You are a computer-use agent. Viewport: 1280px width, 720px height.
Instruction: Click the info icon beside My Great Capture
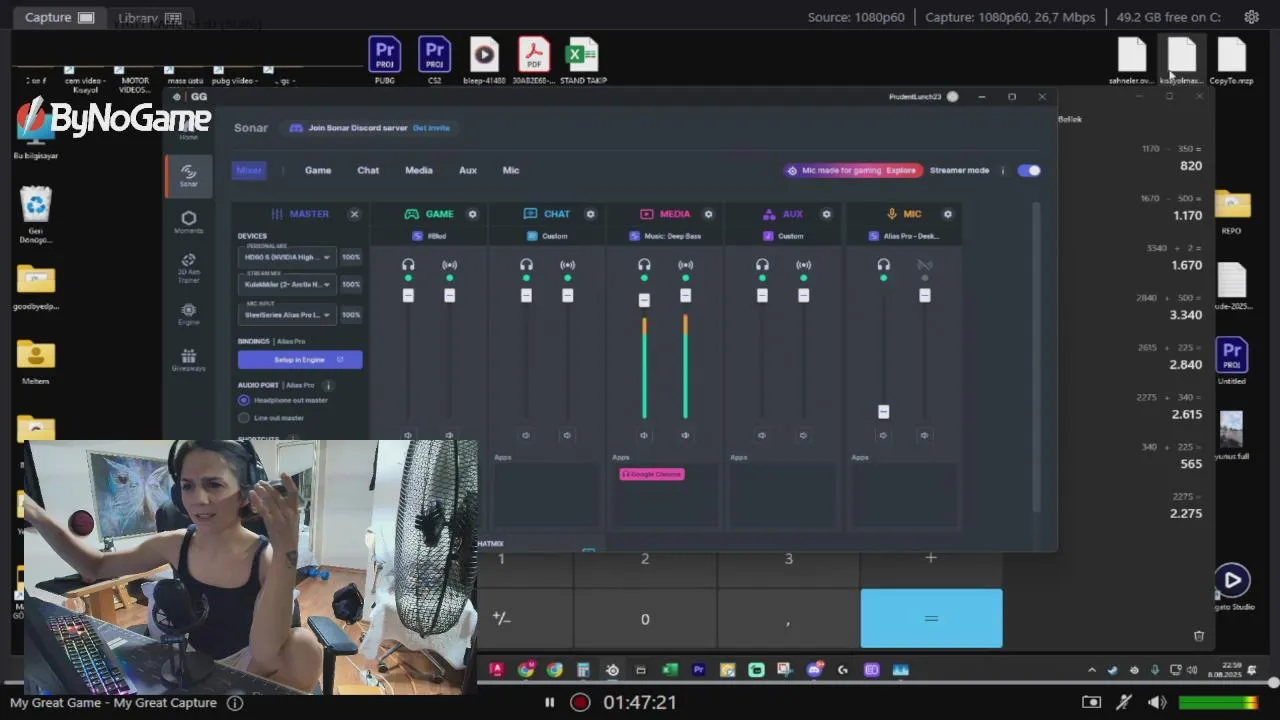pos(235,703)
